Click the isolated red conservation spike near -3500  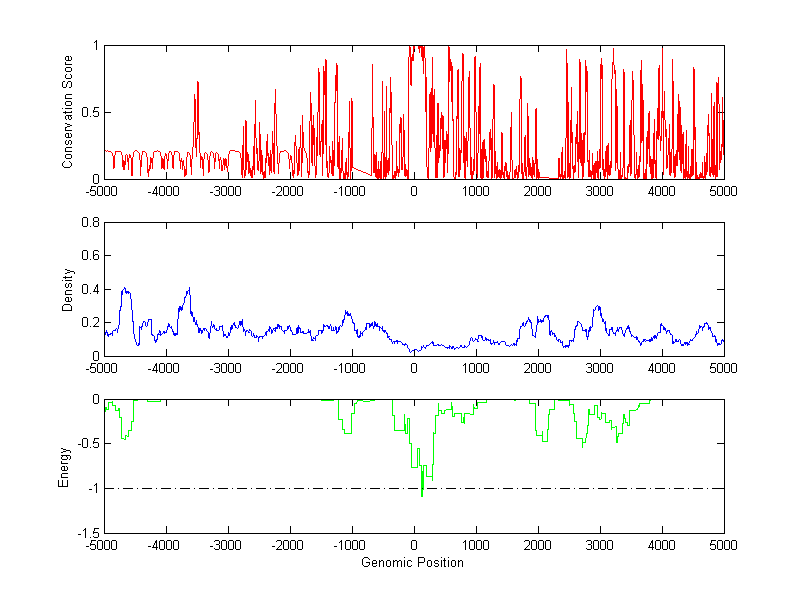click(x=197, y=83)
